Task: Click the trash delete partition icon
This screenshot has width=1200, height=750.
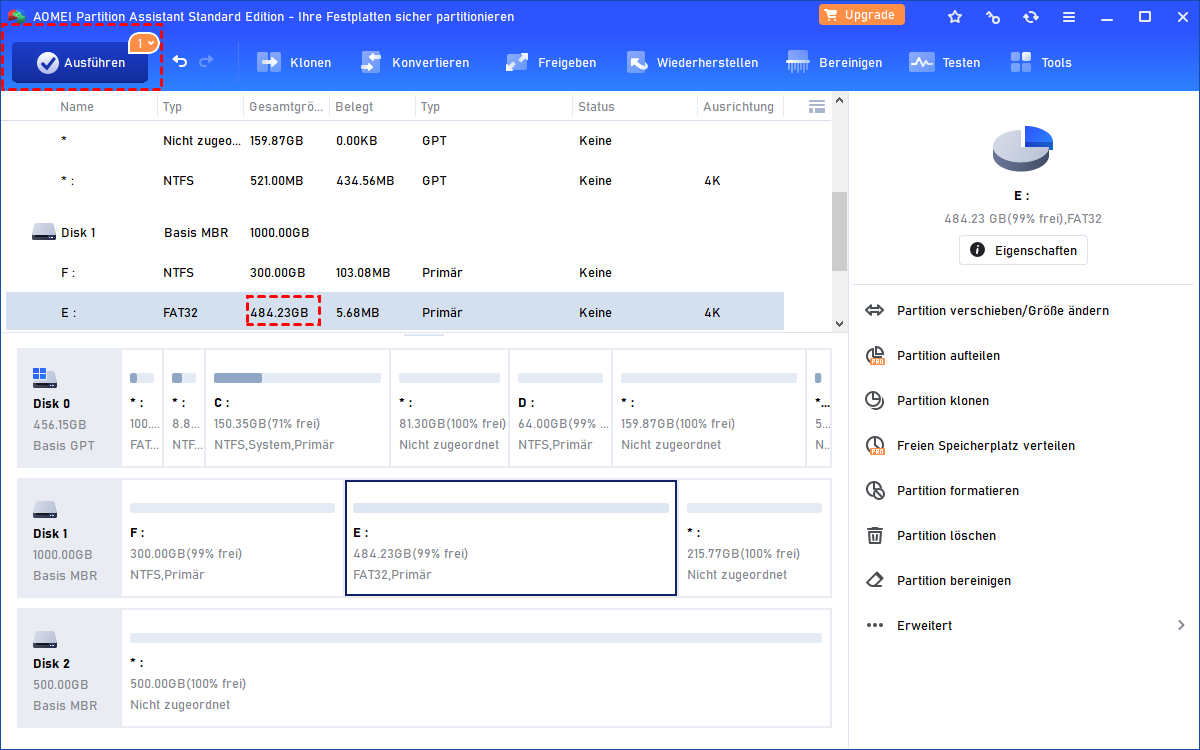Action: [875, 535]
